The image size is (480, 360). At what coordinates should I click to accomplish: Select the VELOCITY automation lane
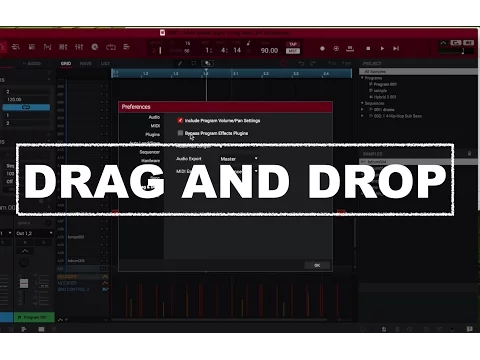click(x=83, y=277)
